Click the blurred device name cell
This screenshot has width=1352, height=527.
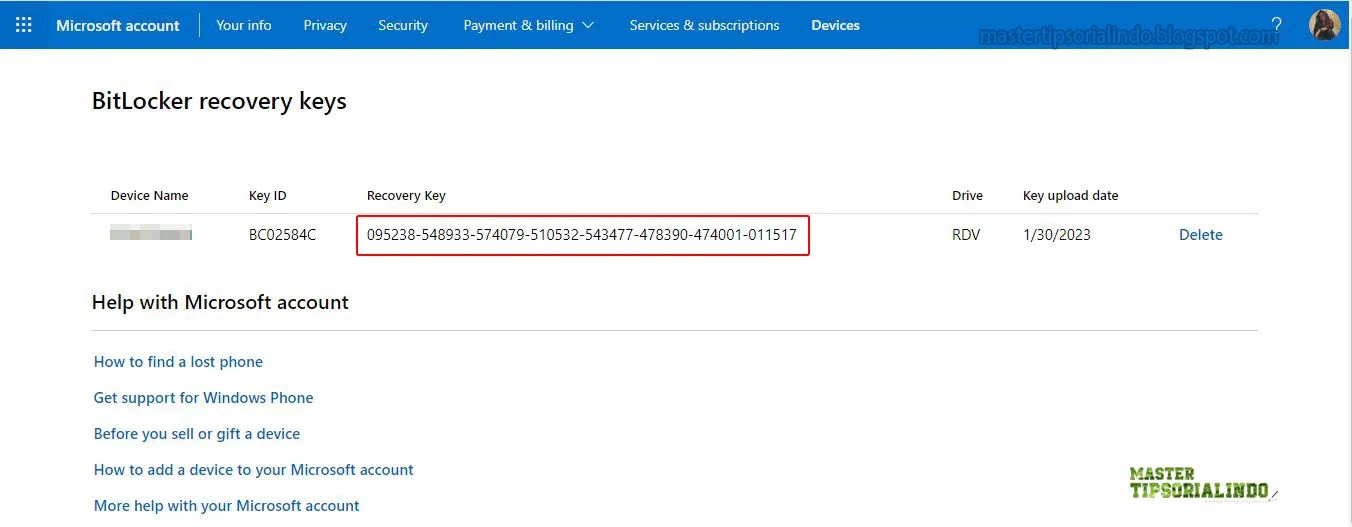click(x=151, y=234)
